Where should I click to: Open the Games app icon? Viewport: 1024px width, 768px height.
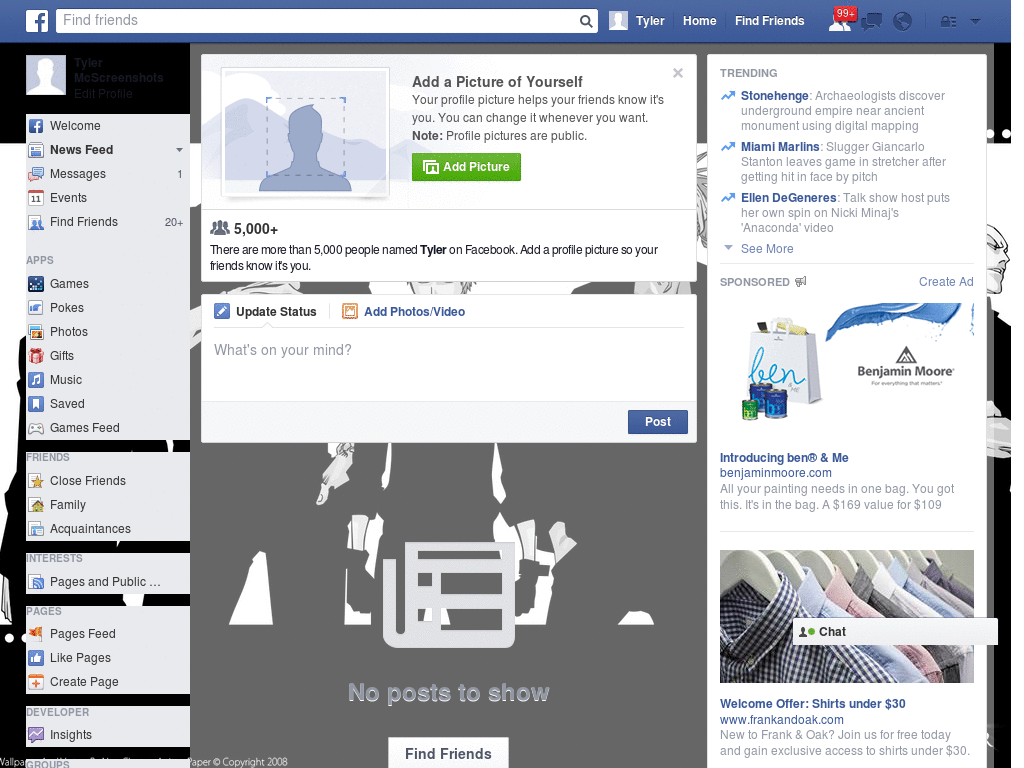(x=36, y=284)
